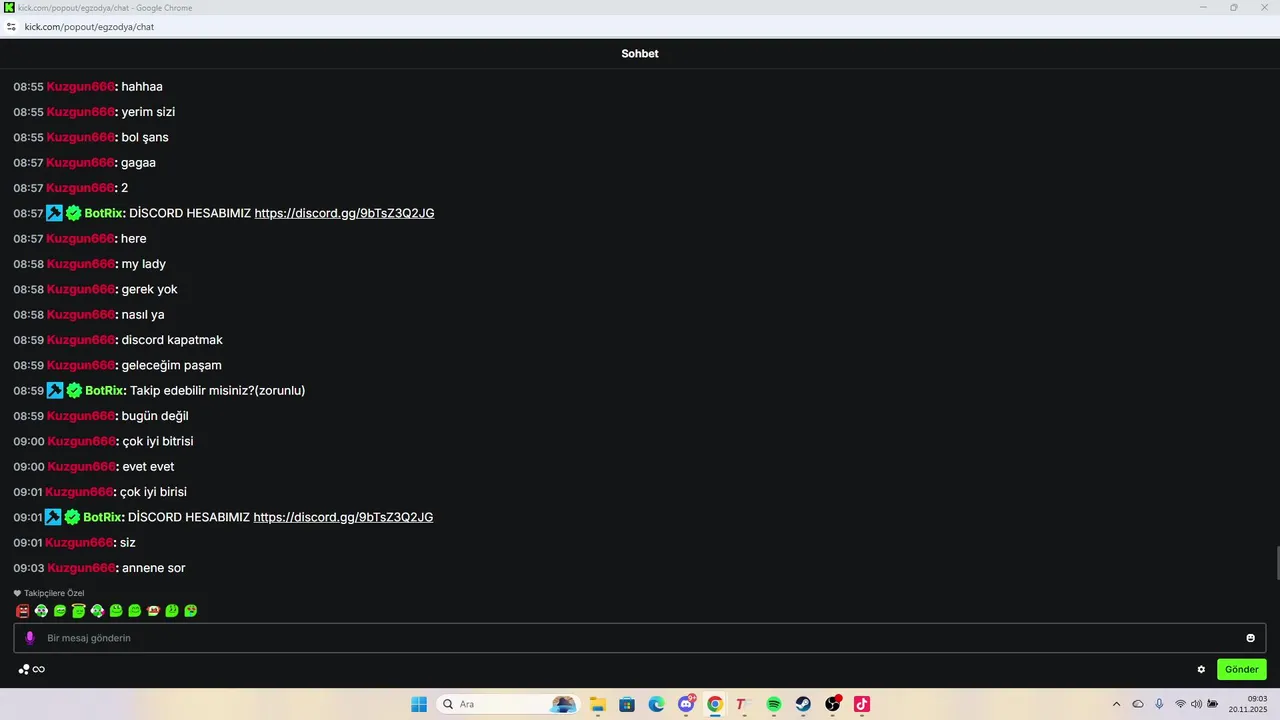
Task: Open Discord from the taskbar
Action: click(686, 704)
